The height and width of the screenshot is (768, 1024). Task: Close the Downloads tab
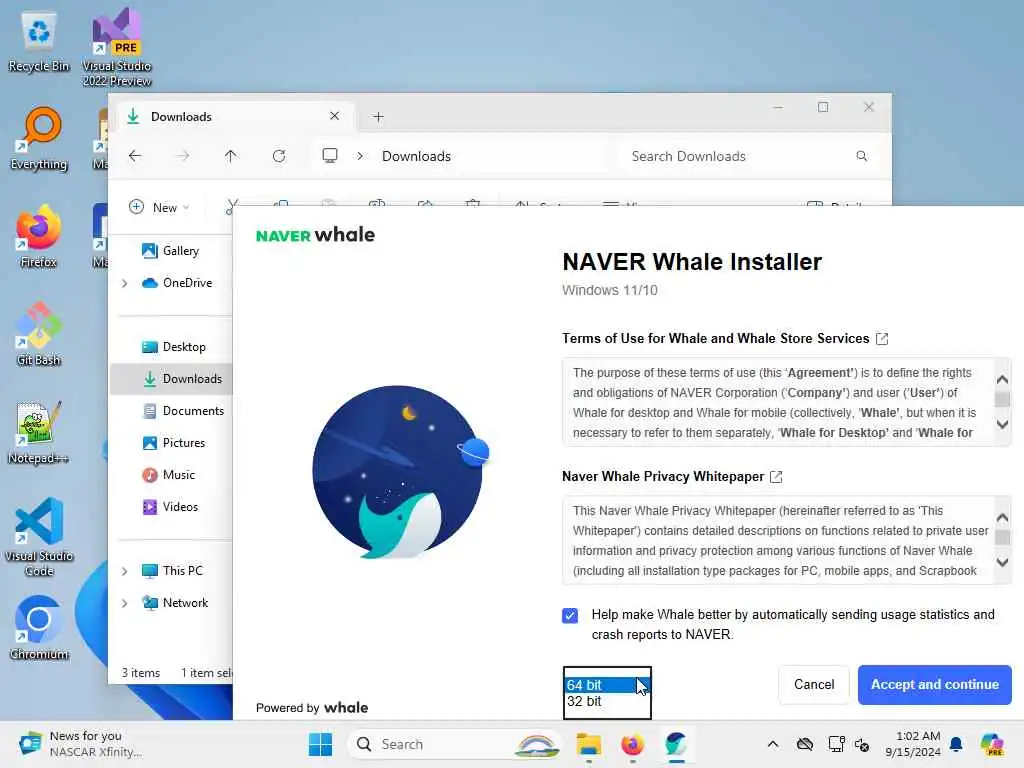tap(334, 116)
